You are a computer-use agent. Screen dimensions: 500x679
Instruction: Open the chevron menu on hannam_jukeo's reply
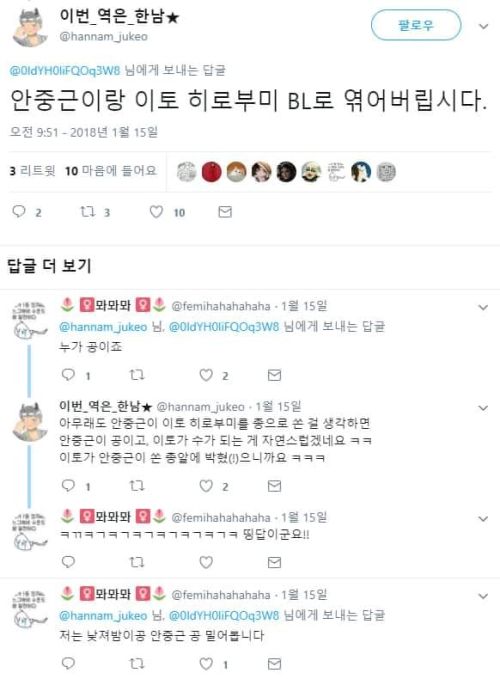(x=483, y=408)
